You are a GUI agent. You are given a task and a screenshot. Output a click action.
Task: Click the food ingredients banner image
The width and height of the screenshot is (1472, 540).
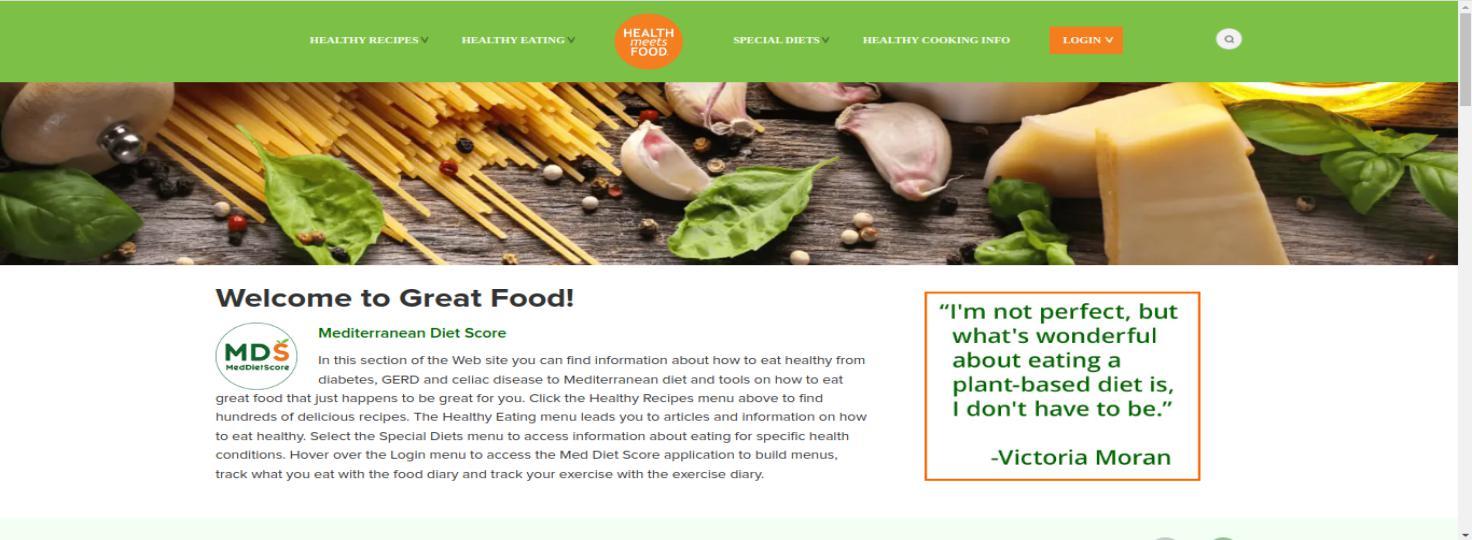coord(729,173)
